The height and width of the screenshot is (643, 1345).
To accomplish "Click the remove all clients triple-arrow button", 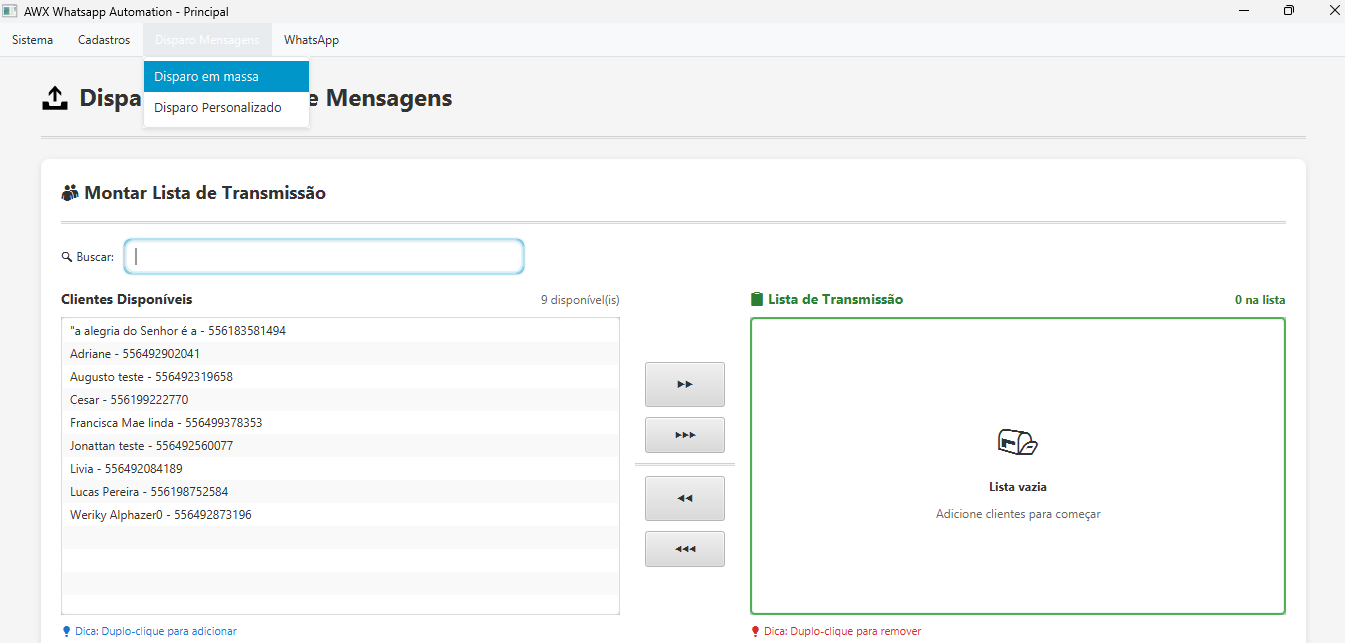I will [684, 549].
